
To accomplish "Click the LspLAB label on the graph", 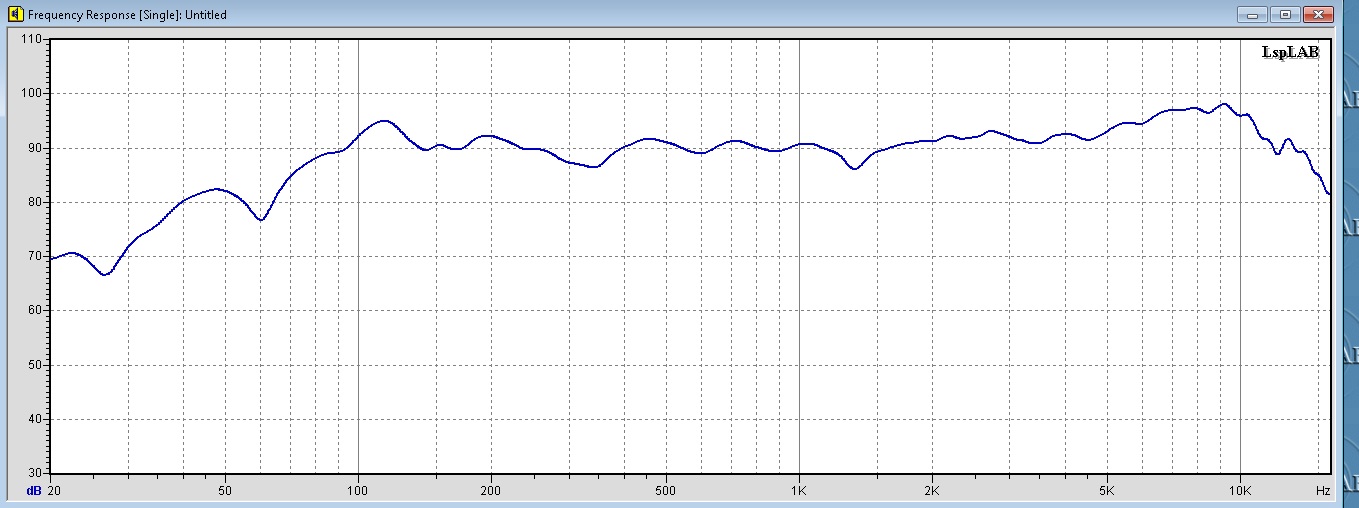I will tap(1291, 53).
